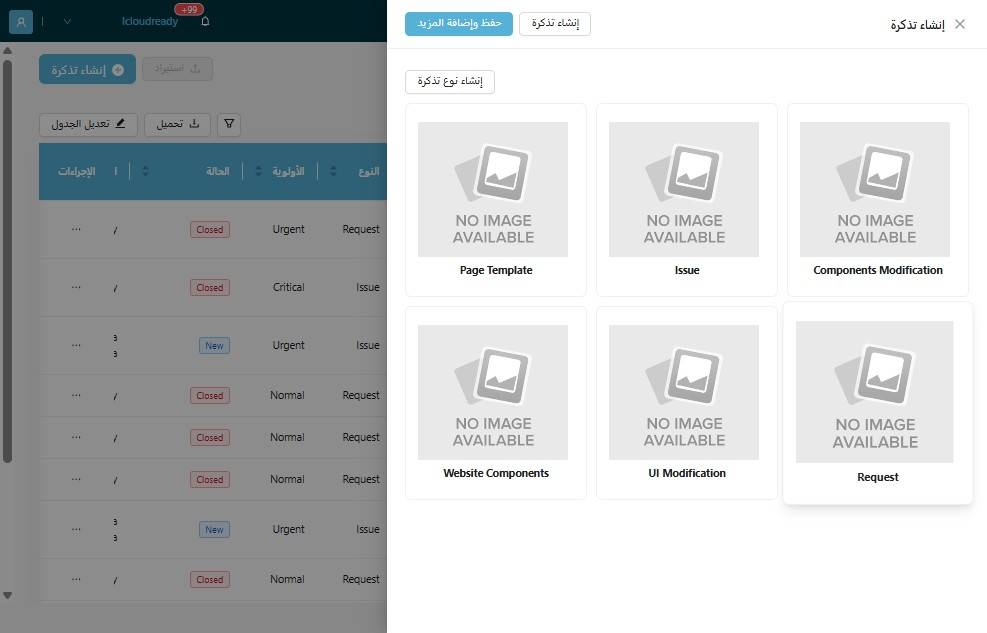The image size is (987, 633).
Task: Click the Critical priority cell
Action: pos(288,287)
